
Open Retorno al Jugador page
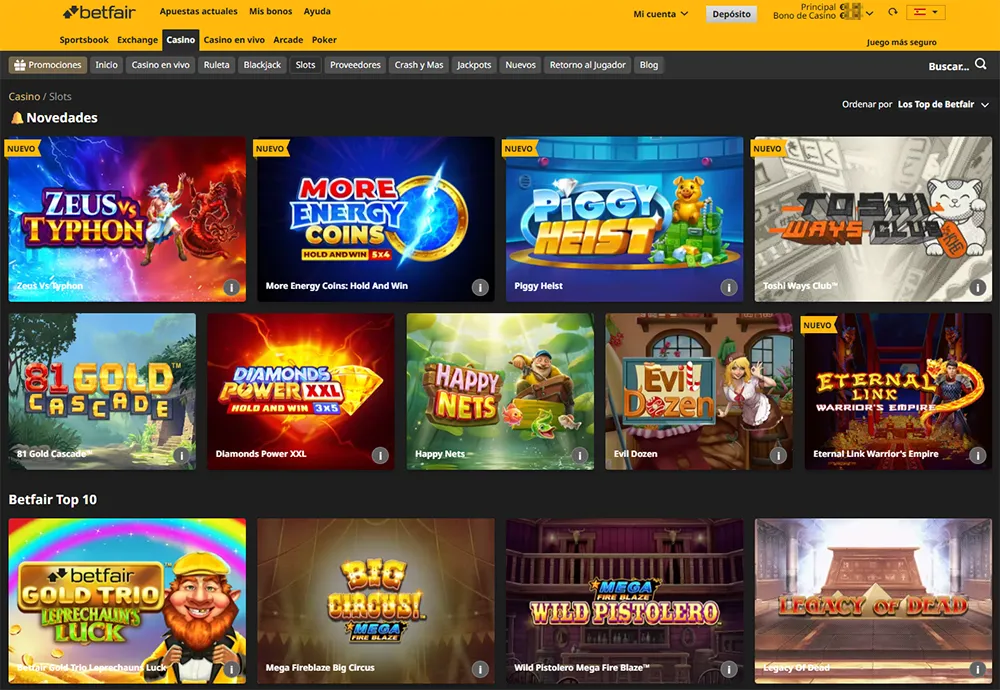tap(588, 65)
